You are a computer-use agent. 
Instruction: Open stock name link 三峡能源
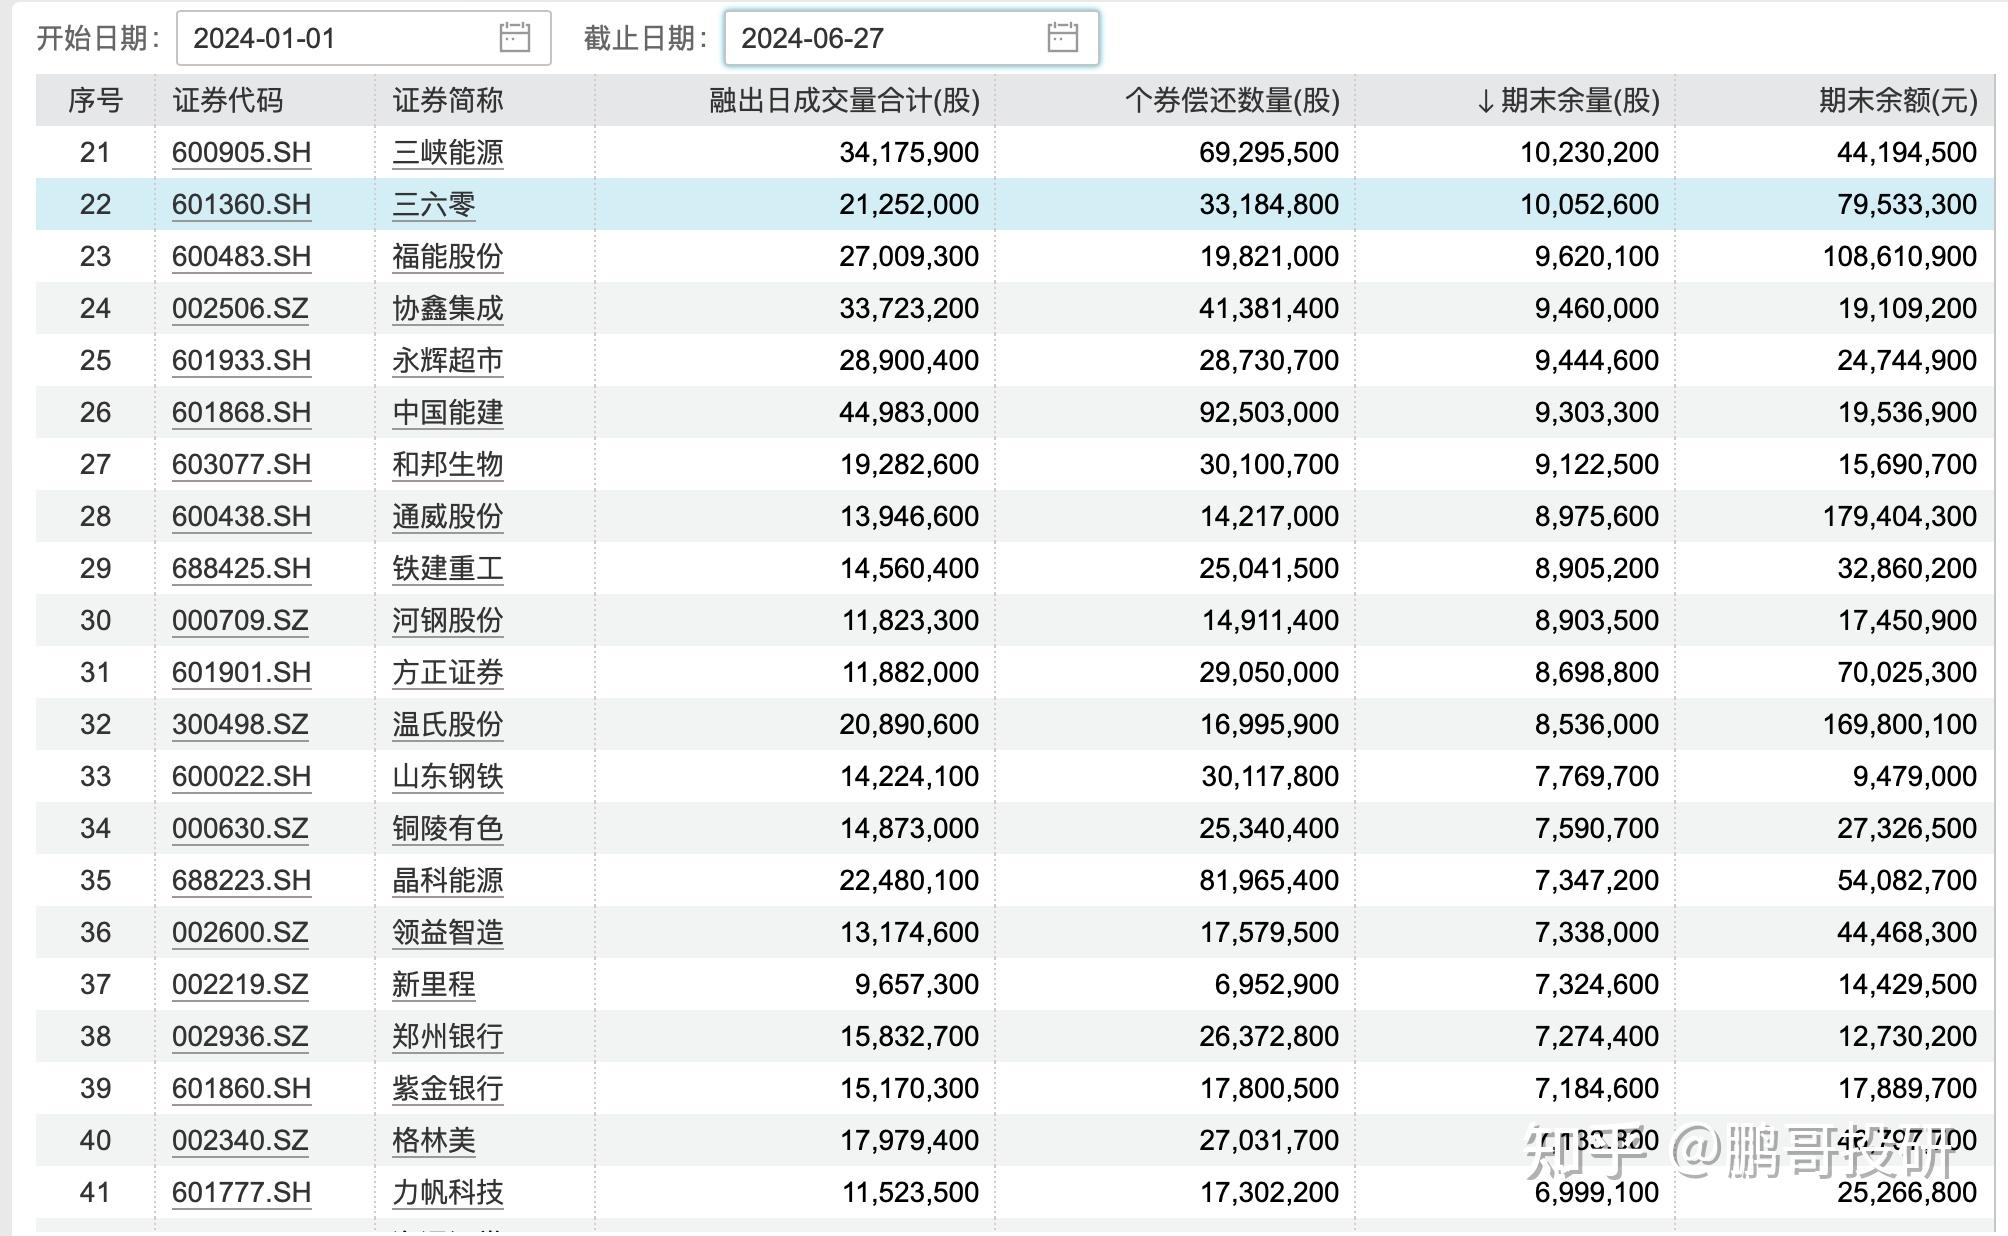click(x=448, y=152)
